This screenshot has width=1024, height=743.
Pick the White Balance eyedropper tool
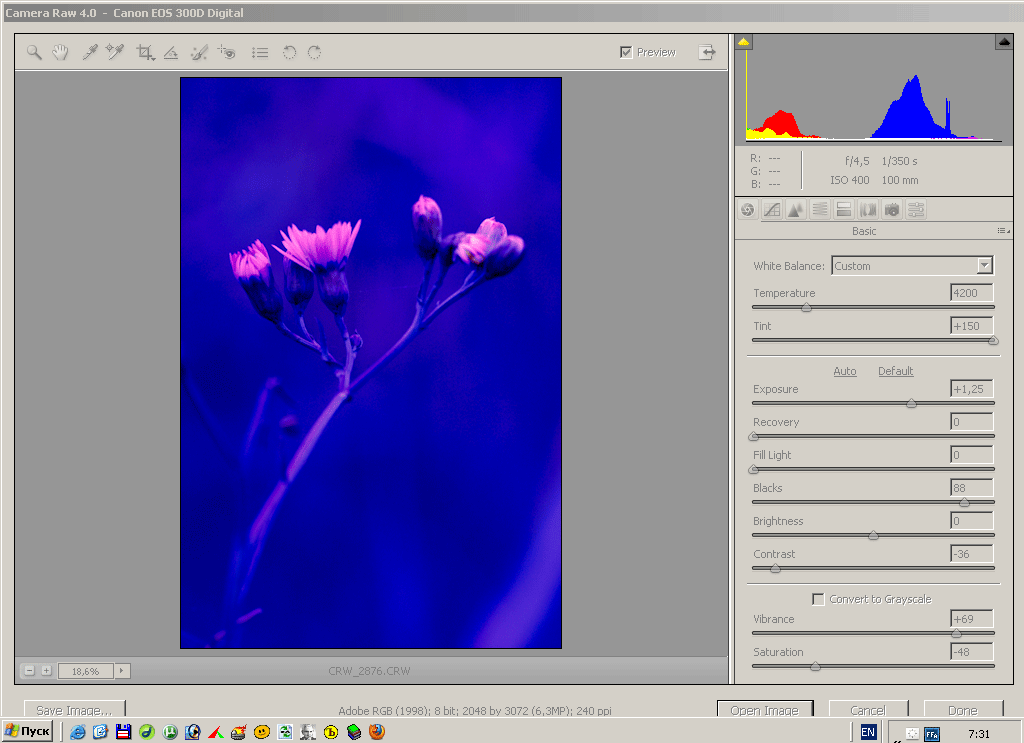[x=89, y=53]
